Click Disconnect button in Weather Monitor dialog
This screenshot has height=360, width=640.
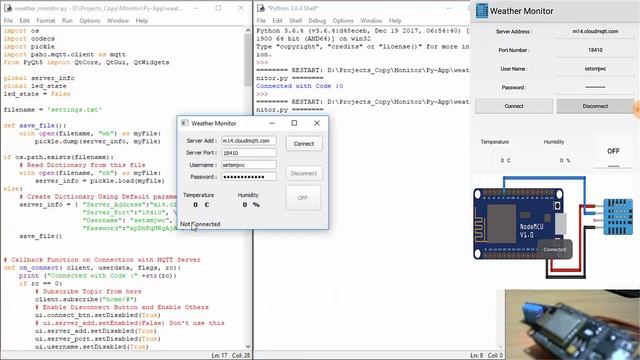[x=304, y=173]
